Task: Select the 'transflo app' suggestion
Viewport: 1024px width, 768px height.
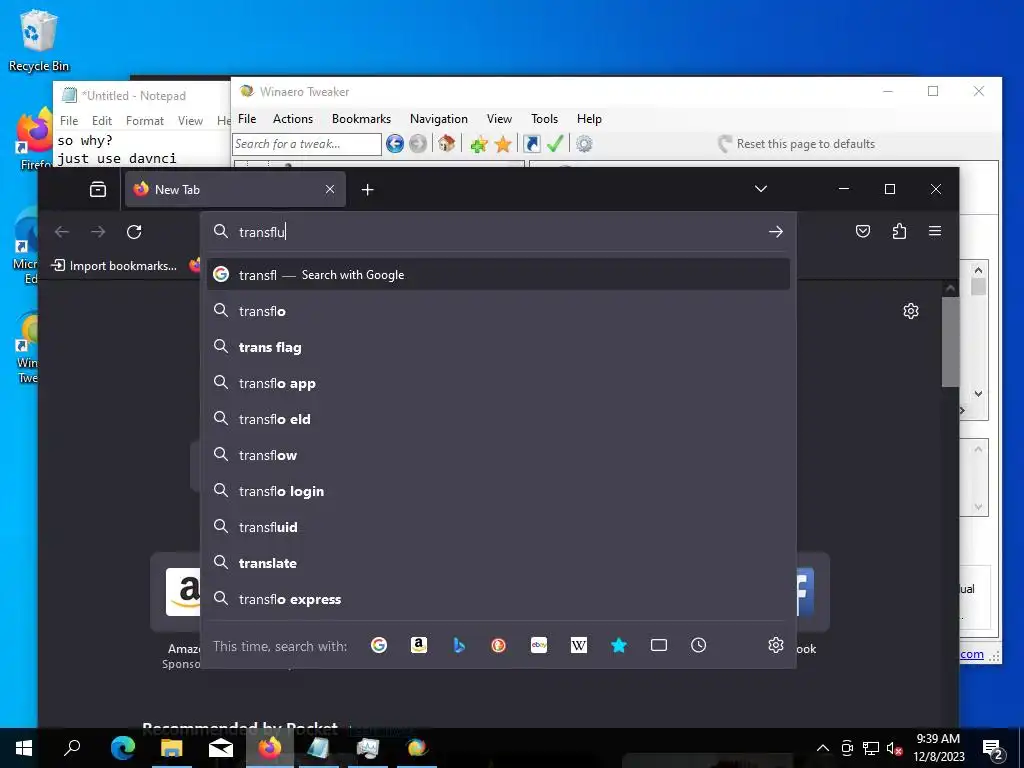Action: click(x=498, y=383)
